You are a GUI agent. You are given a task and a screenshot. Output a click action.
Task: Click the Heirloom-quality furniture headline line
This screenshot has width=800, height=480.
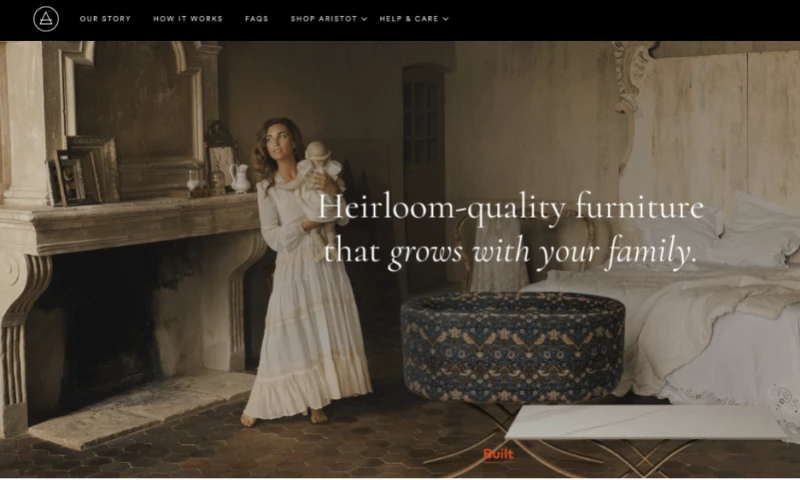pyautogui.click(x=511, y=208)
